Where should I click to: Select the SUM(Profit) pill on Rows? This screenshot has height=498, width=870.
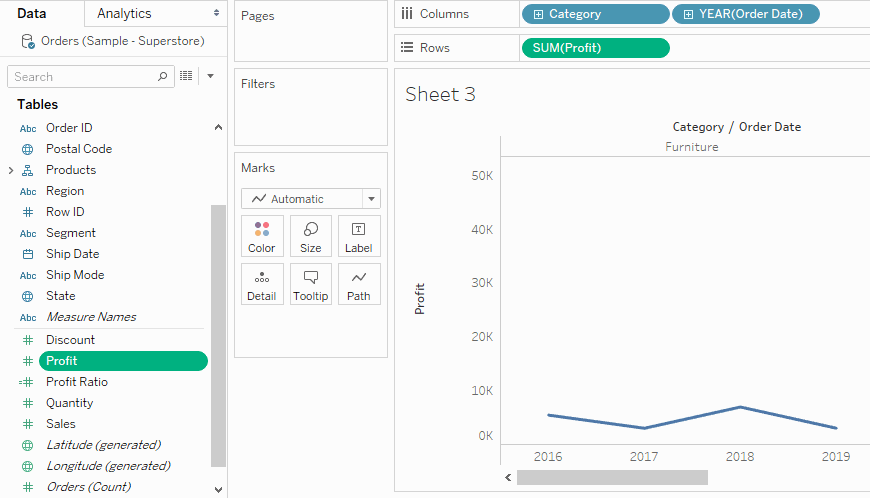pyautogui.click(x=596, y=48)
